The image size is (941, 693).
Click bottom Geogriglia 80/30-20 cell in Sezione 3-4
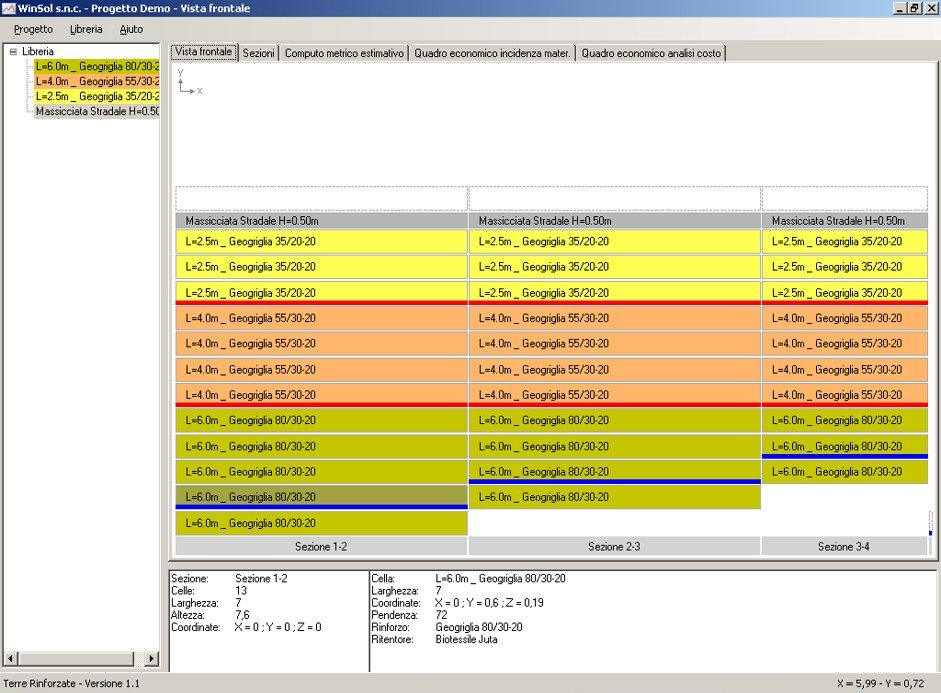point(844,472)
